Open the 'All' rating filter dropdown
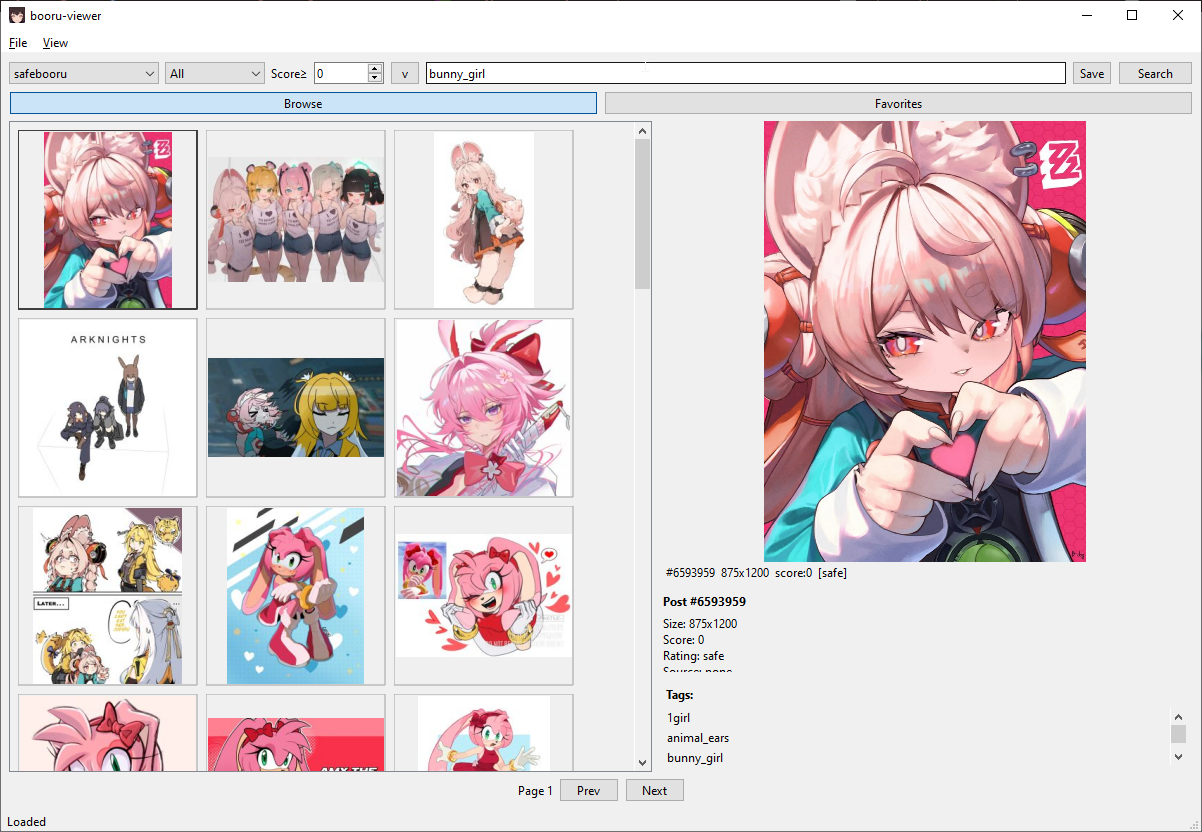This screenshot has width=1202, height=832. click(214, 72)
